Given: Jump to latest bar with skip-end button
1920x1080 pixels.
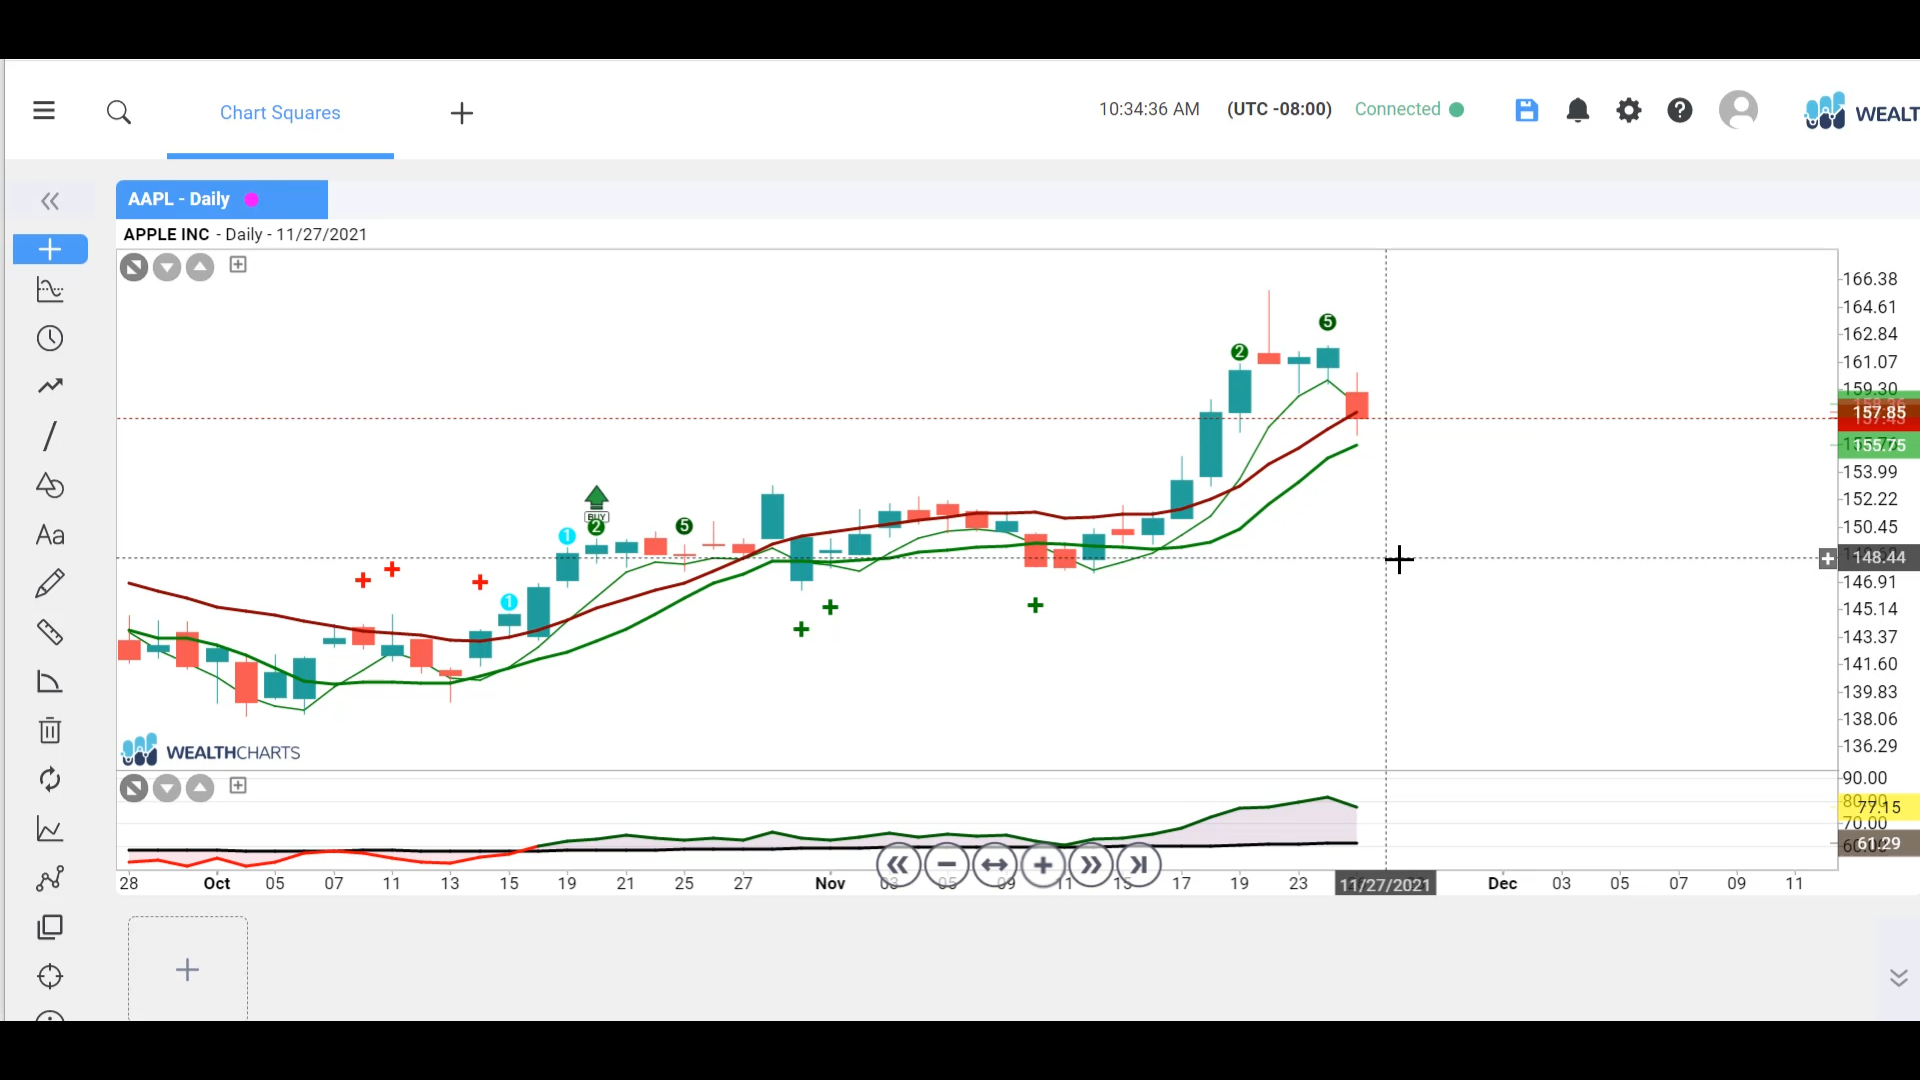Looking at the screenshot, I should click(x=1139, y=865).
